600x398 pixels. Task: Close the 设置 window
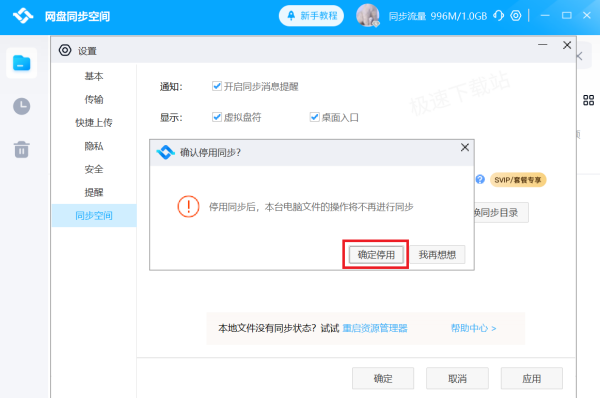pos(567,45)
